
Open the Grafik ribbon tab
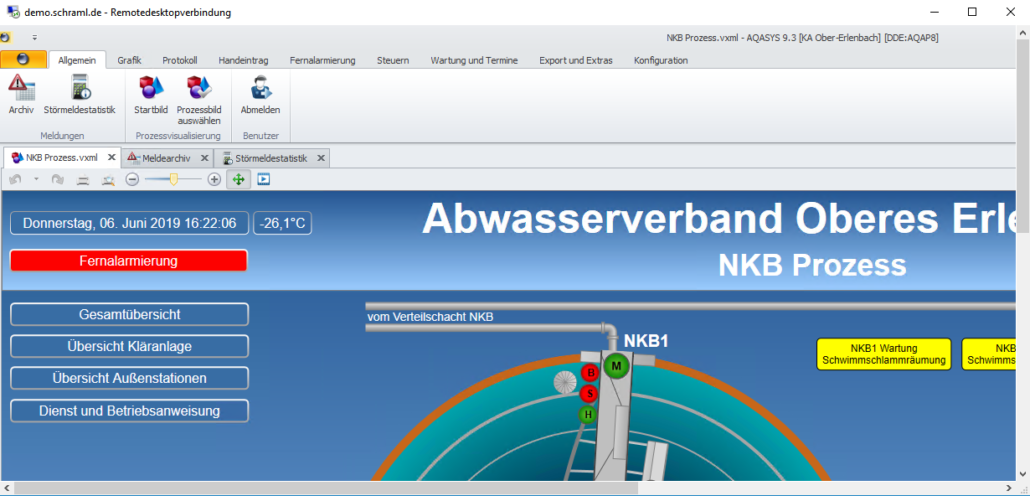pyautogui.click(x=129, y=60)
